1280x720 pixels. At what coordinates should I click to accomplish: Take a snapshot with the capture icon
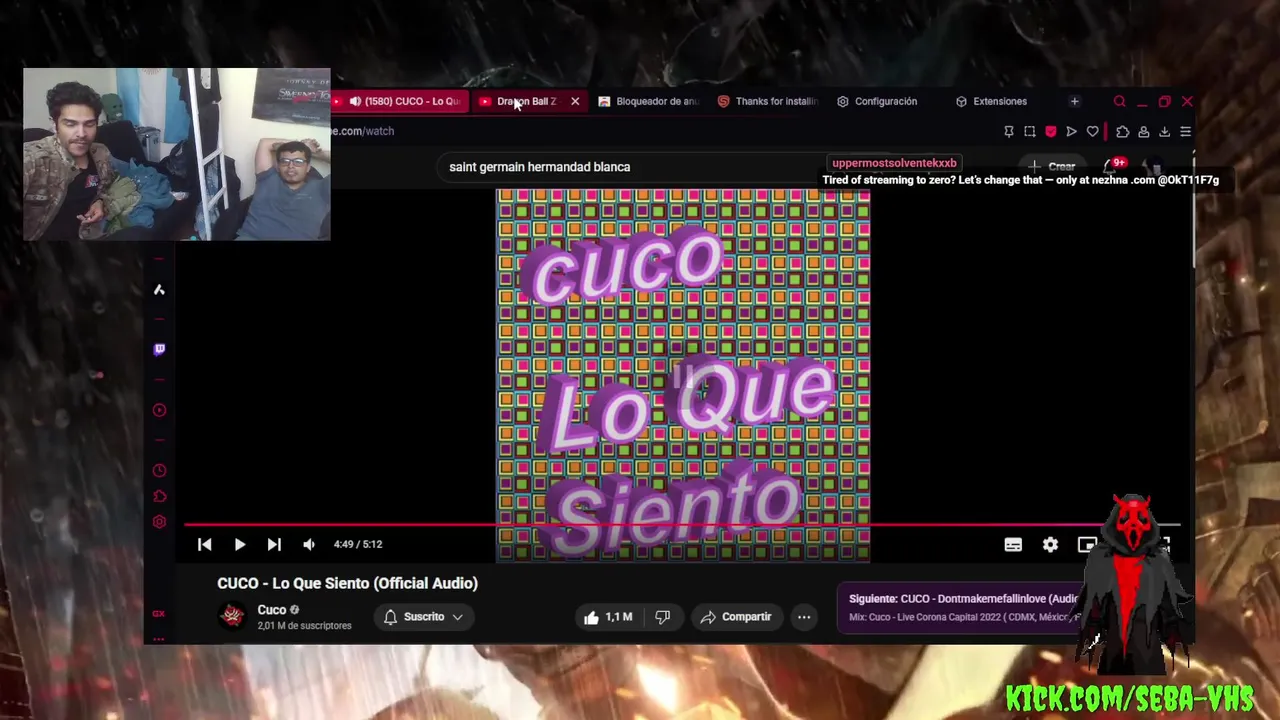tap(1029, 131)
